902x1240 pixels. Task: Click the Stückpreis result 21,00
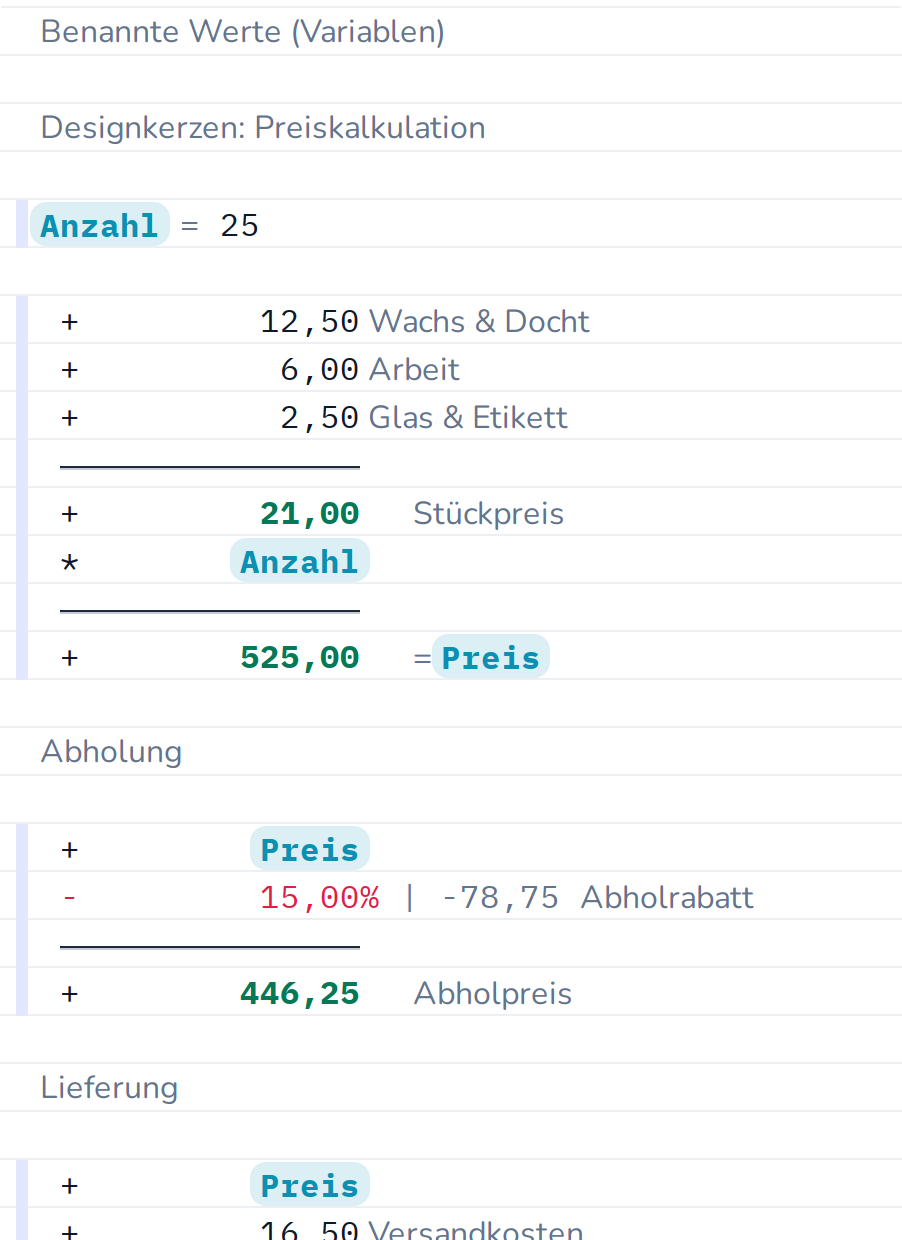point(309,513)
